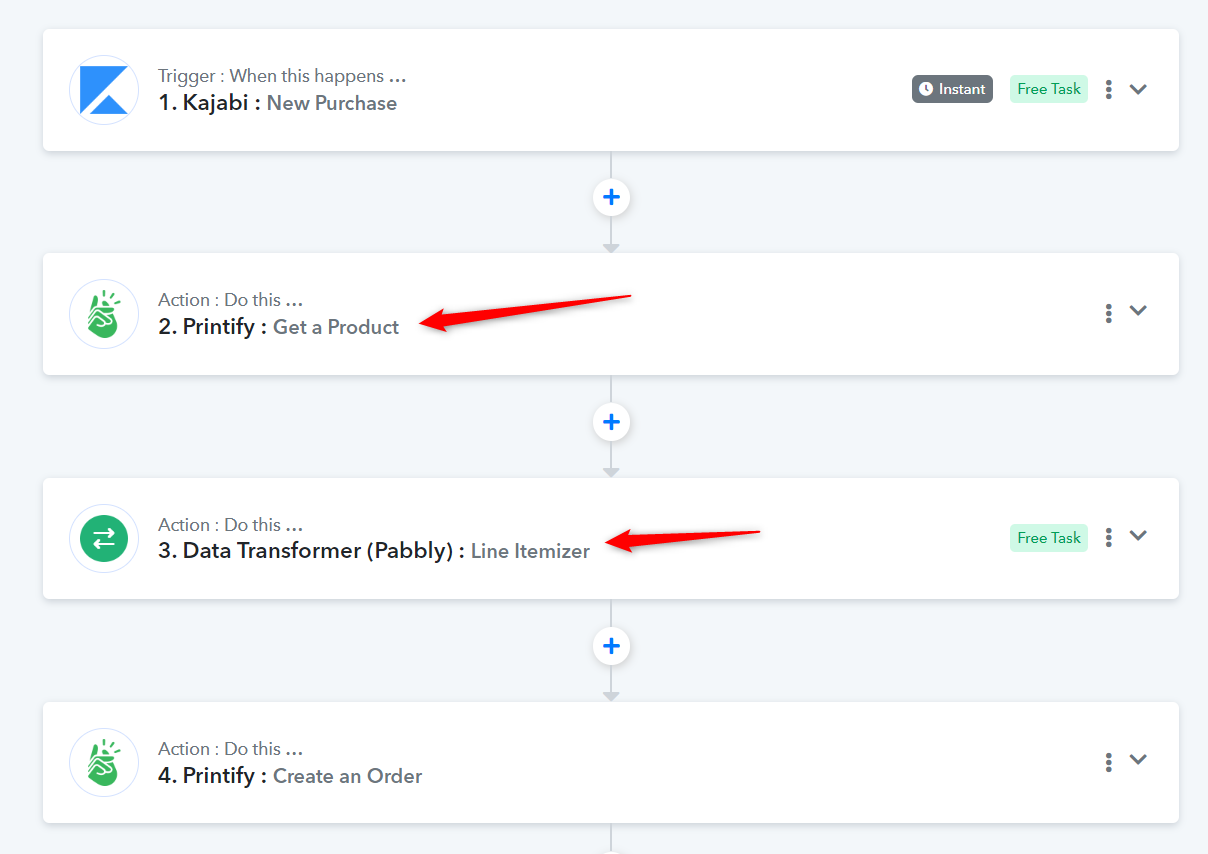1208x854 pixels.
Task: Click the Printify icon in step 2
Action: [104, 314]
